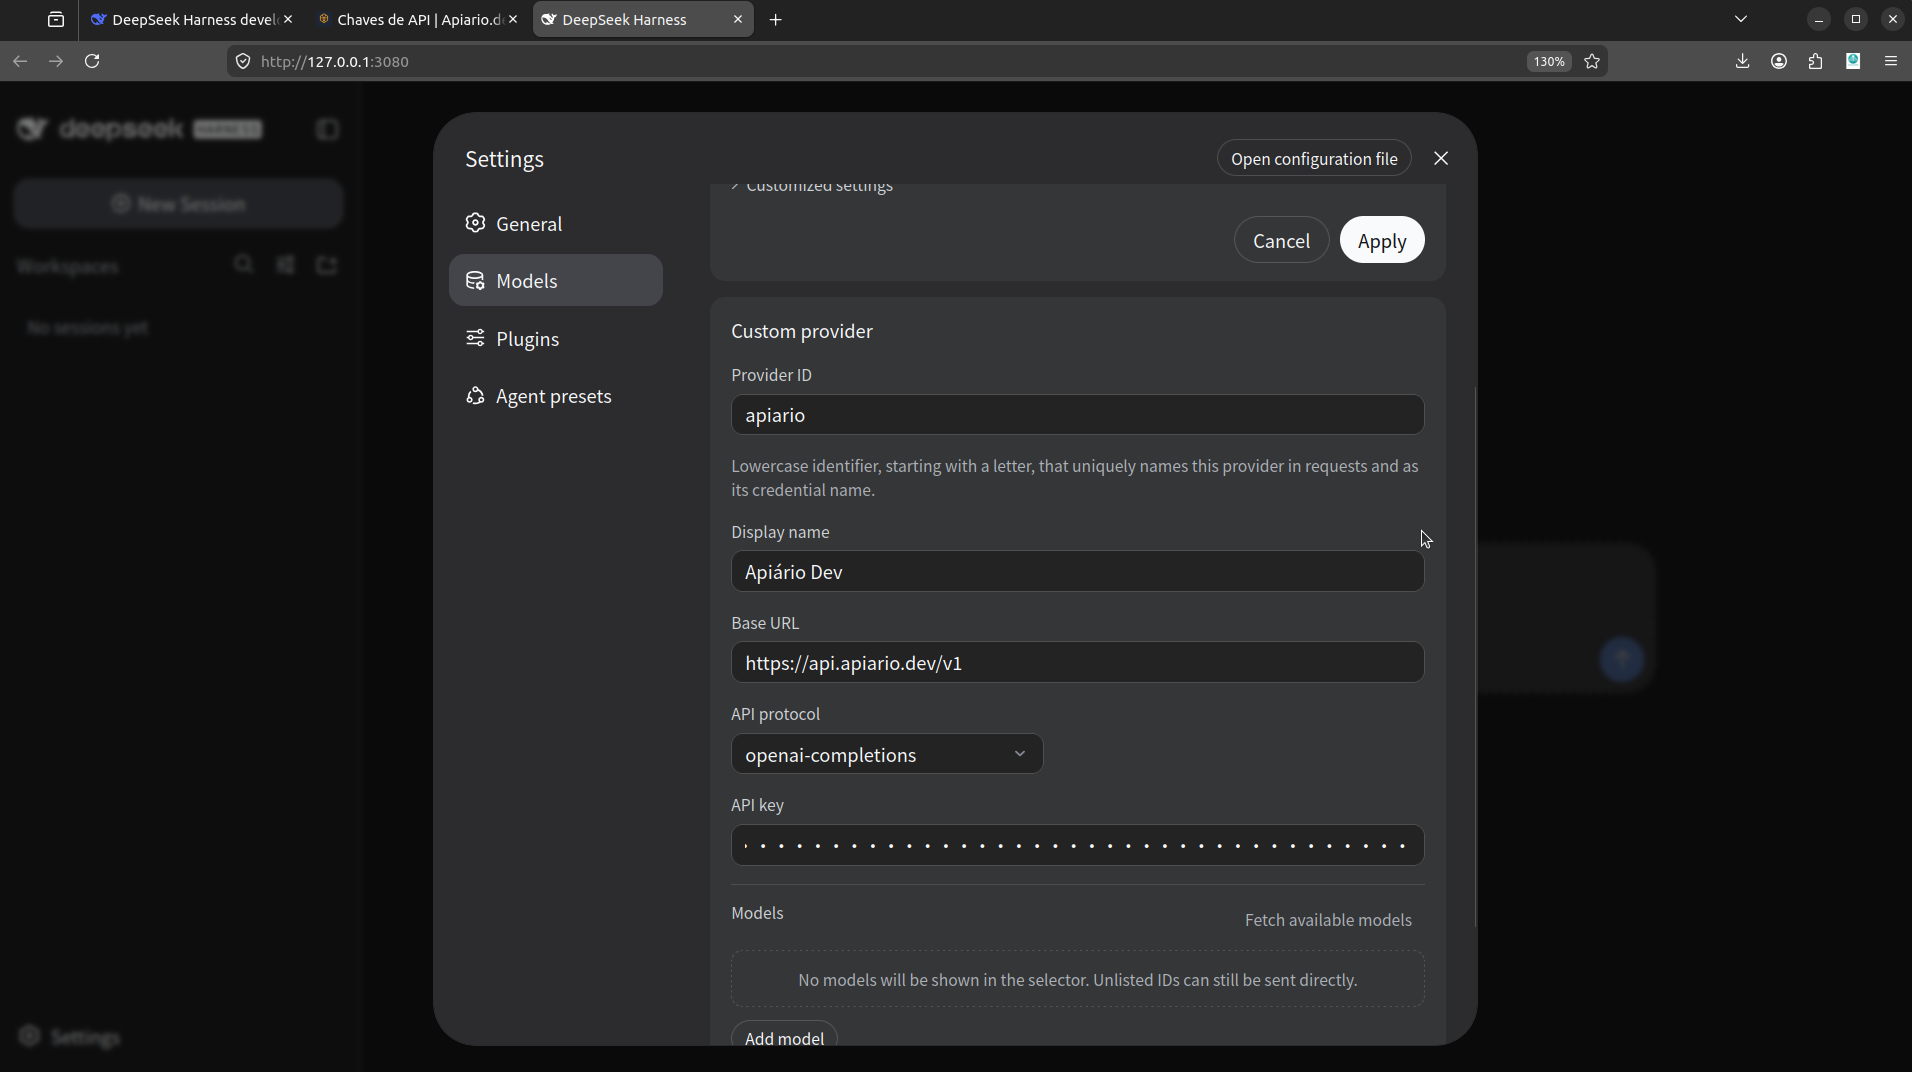This screenshot has height=1072, width=1912.
Task: Cancel the customized settings changes
Action: [x=1281, y=240]
